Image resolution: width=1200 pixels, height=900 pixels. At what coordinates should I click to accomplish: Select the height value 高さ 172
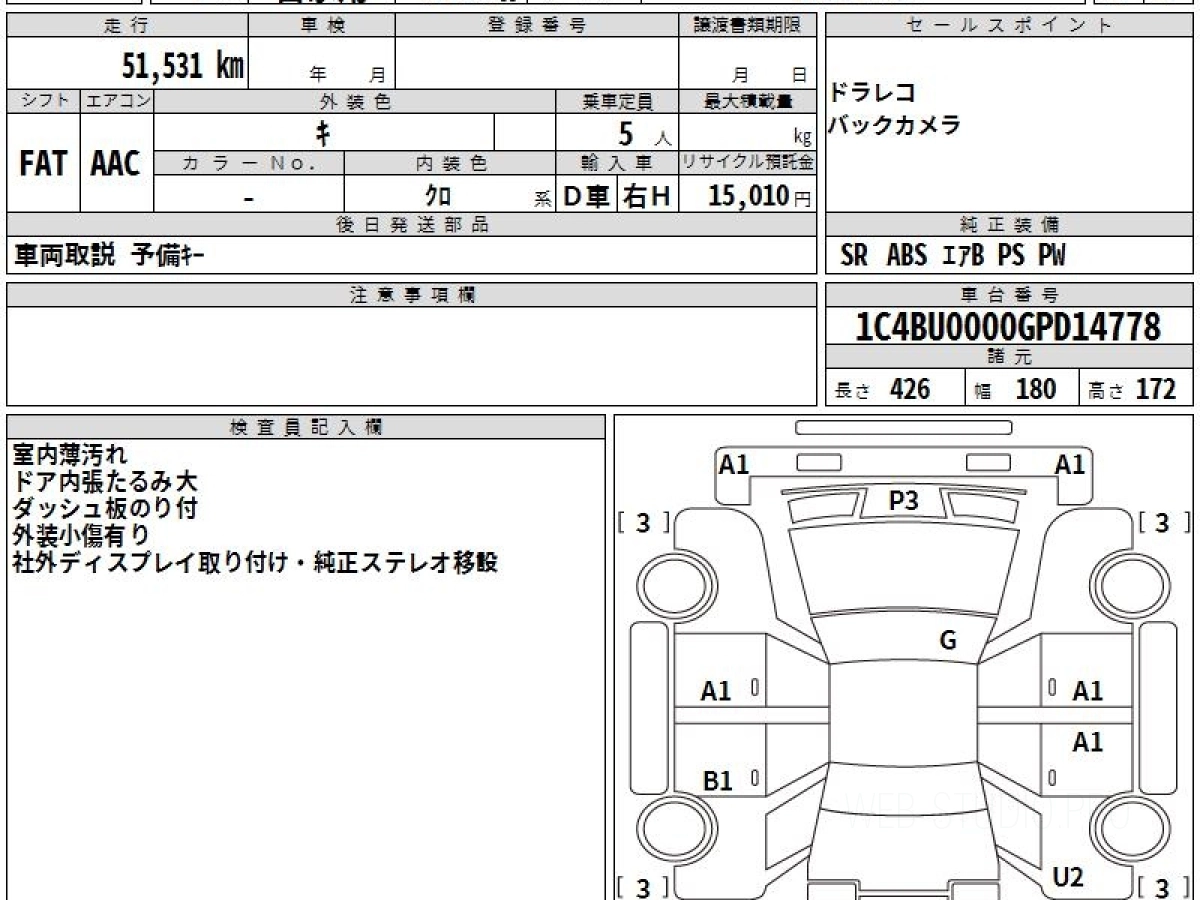click(x=1132, y=389)
